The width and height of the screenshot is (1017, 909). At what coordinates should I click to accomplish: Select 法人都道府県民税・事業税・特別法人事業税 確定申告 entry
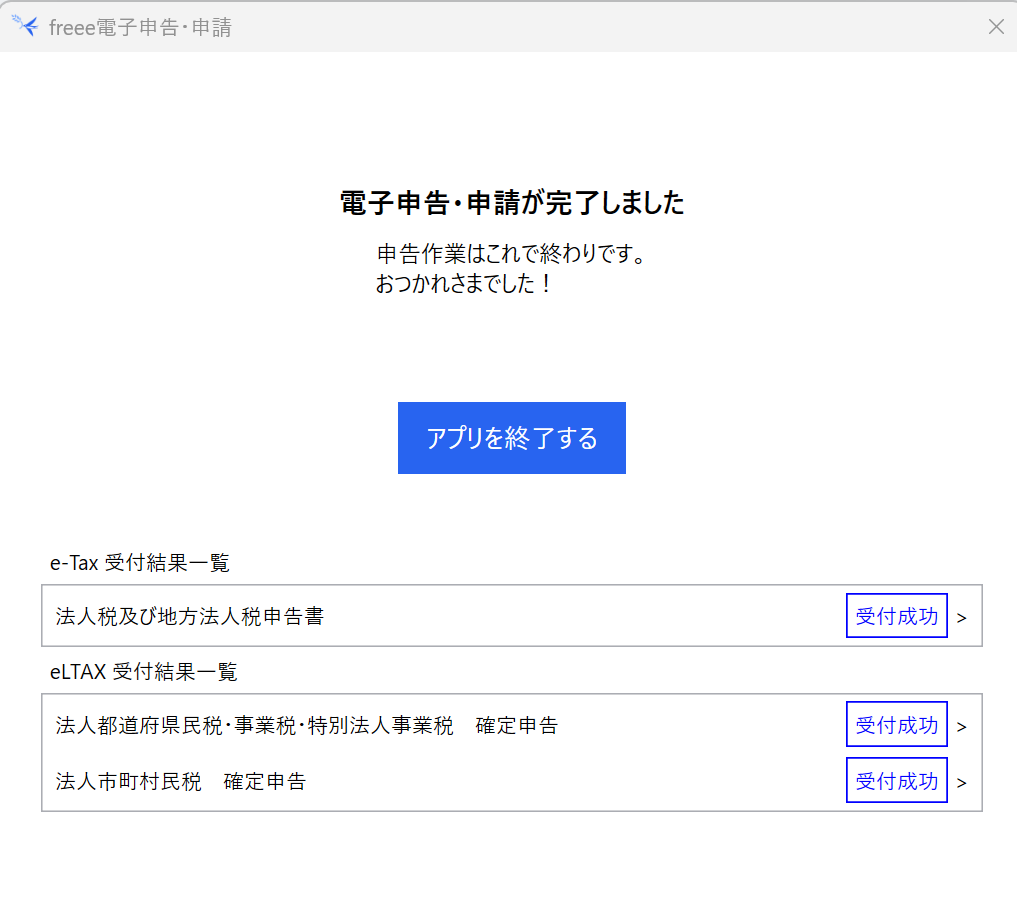[x=306, y=725]
